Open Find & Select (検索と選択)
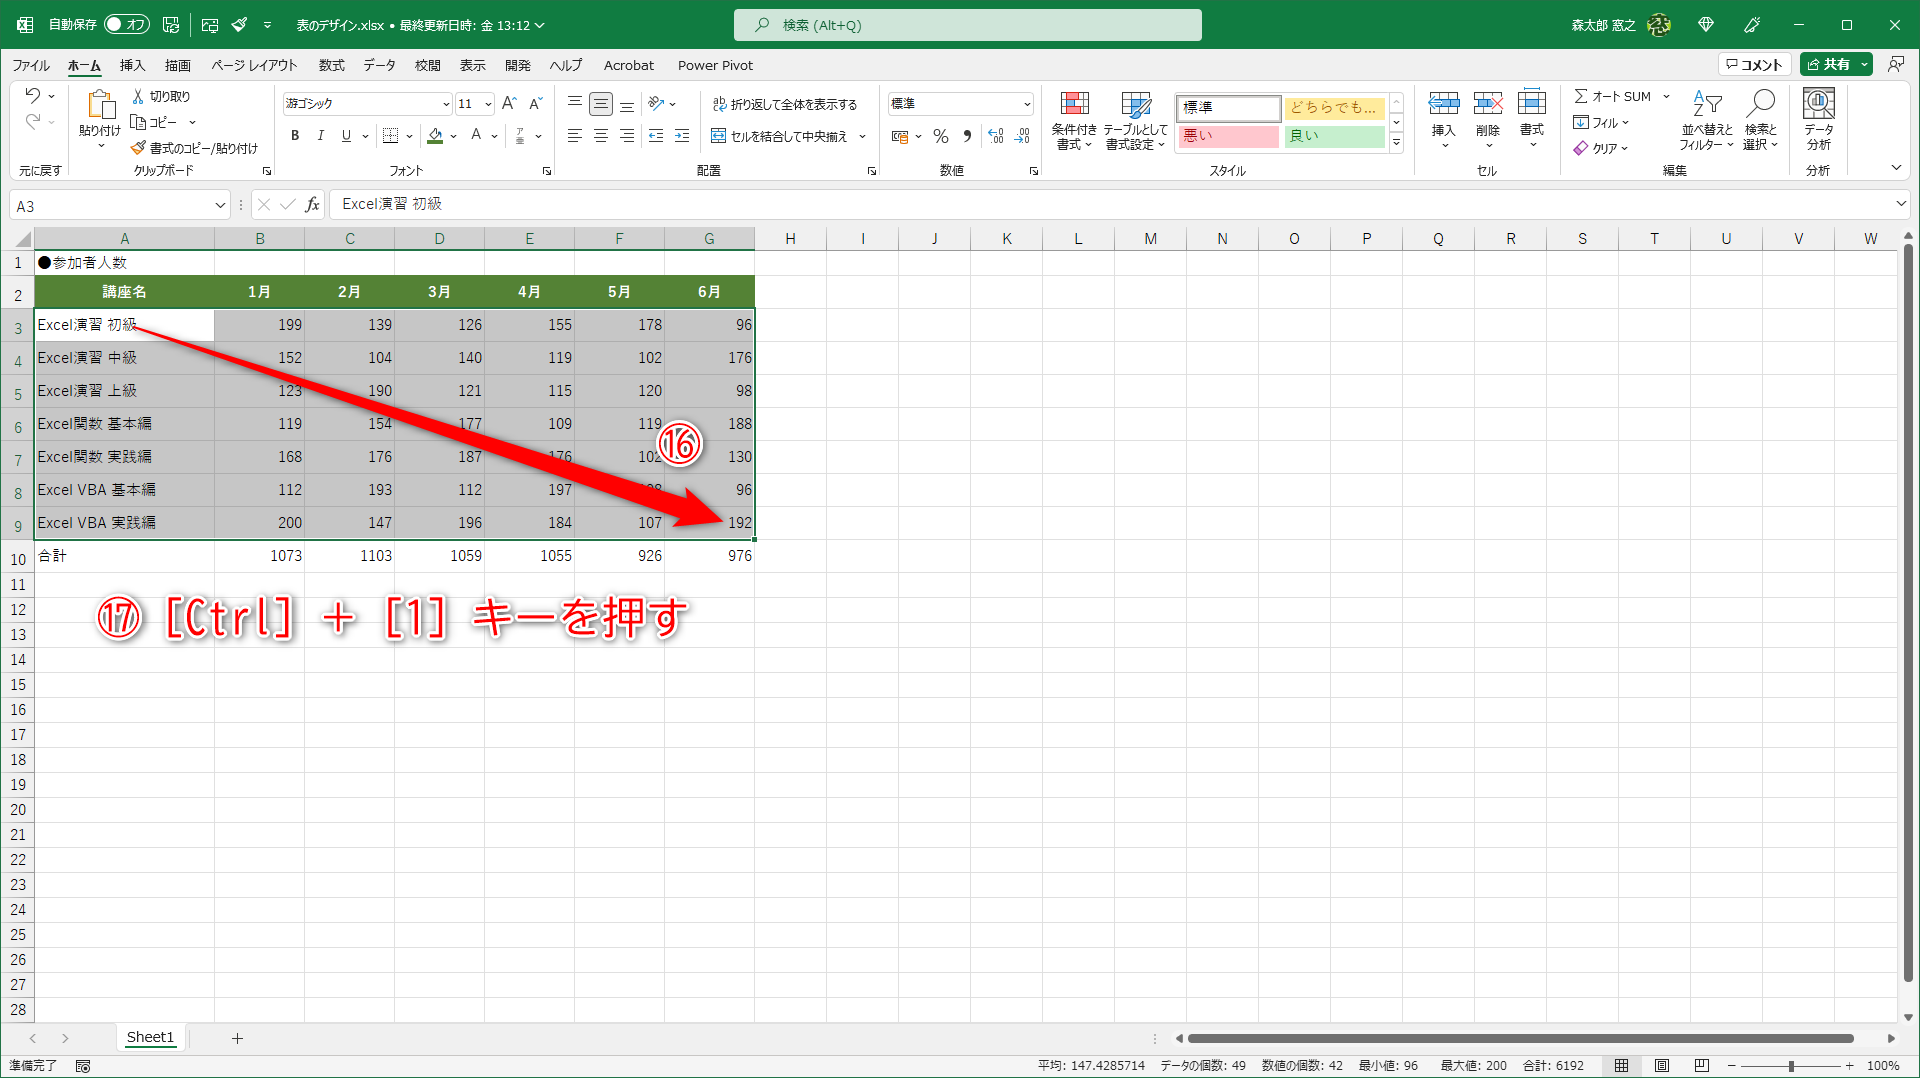 pyautogui.click(x=1760, y=120)
